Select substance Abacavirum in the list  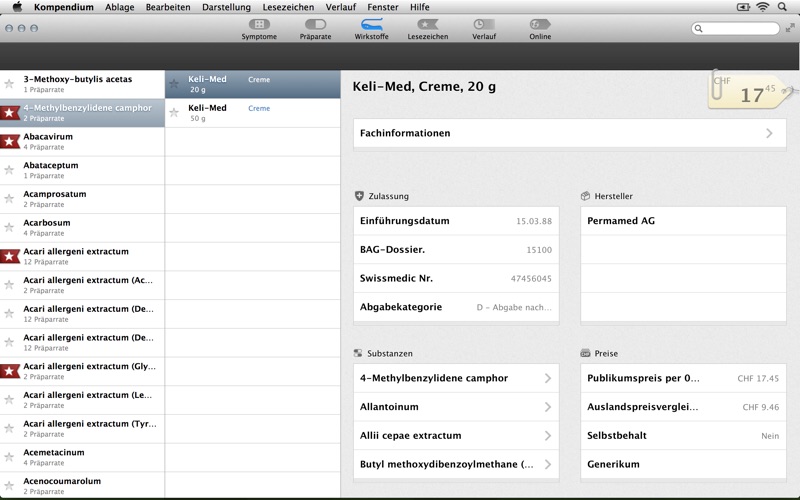point(82,141)
